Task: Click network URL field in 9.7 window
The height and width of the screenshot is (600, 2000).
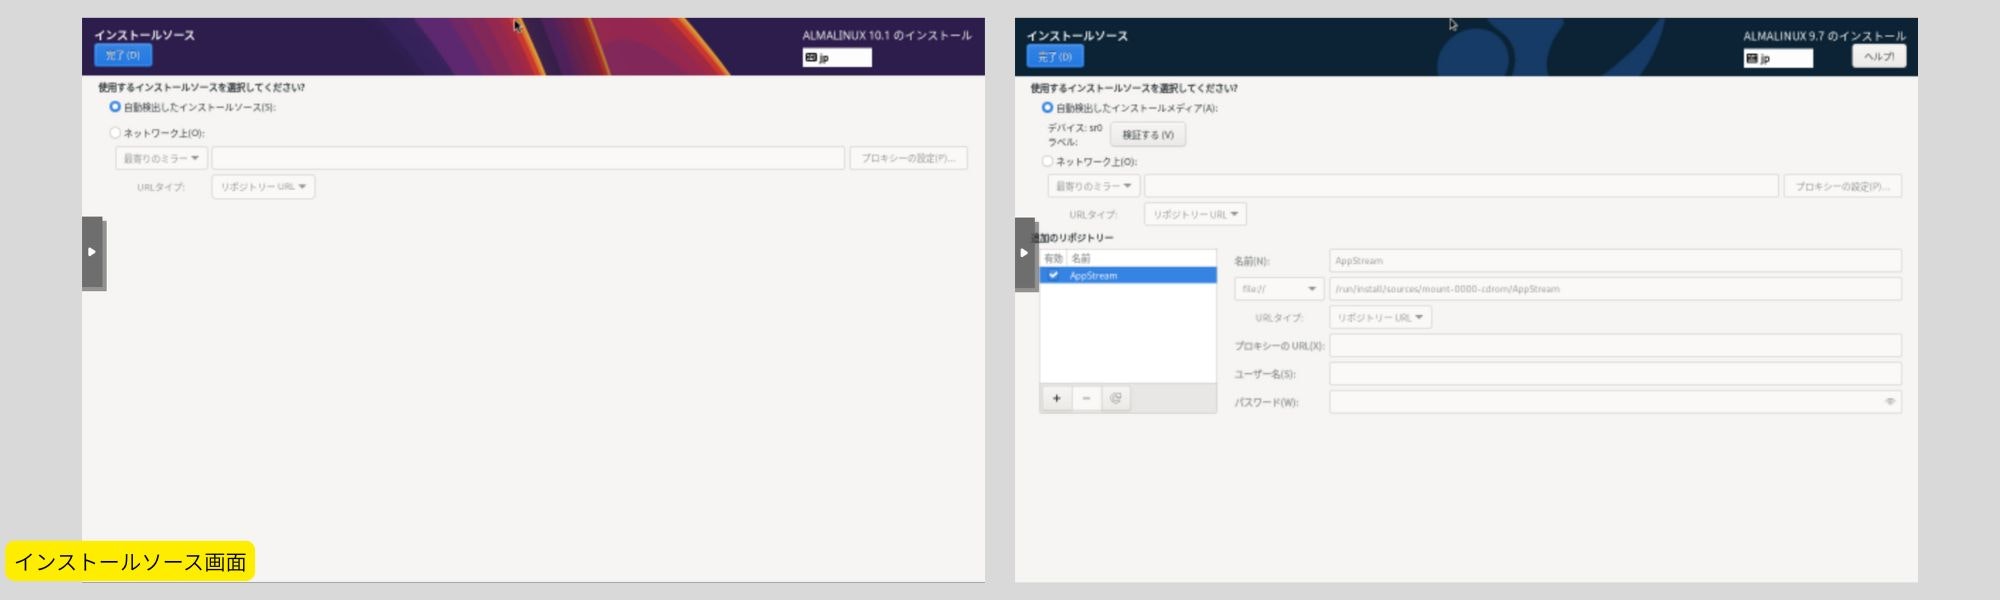Action: click(1461, 186)
